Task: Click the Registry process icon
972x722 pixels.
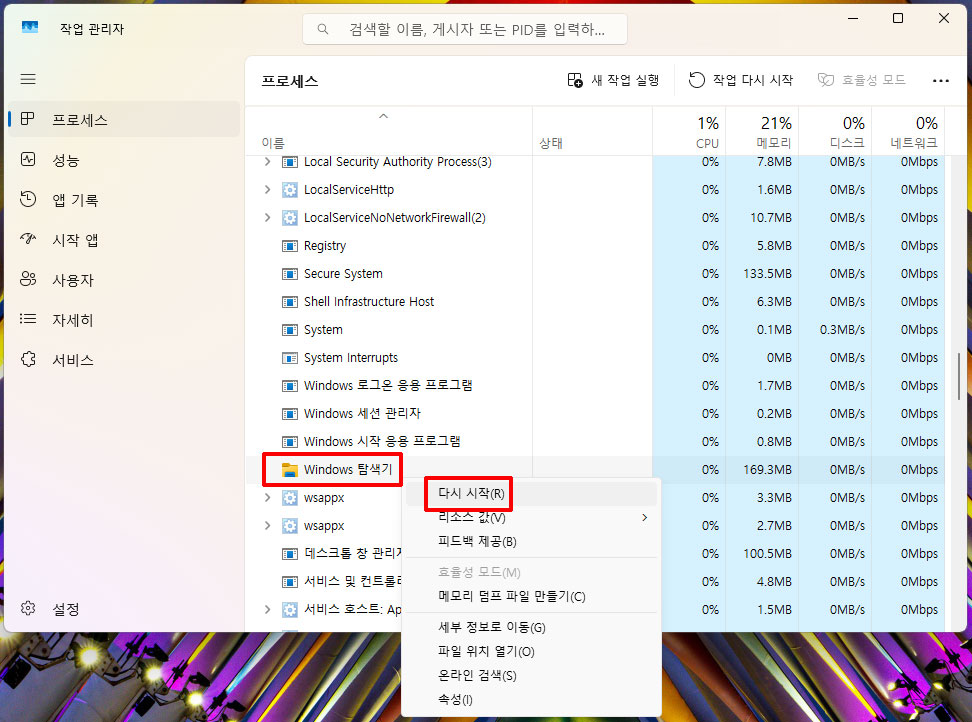Action: 289,246
